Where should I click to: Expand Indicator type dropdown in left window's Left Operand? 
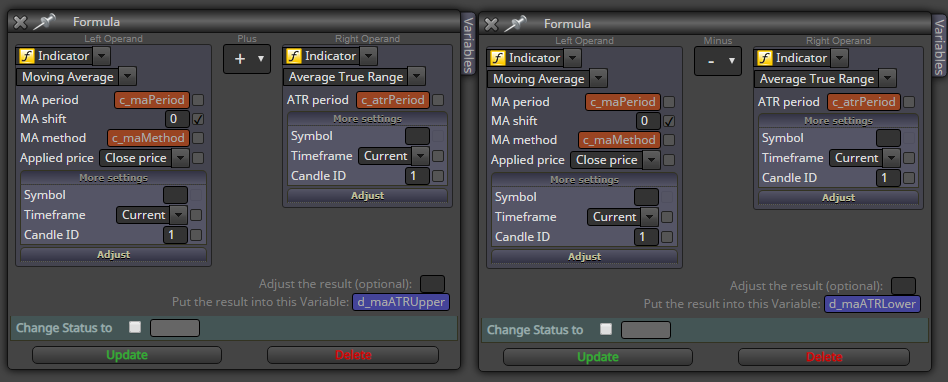[102, 56]
